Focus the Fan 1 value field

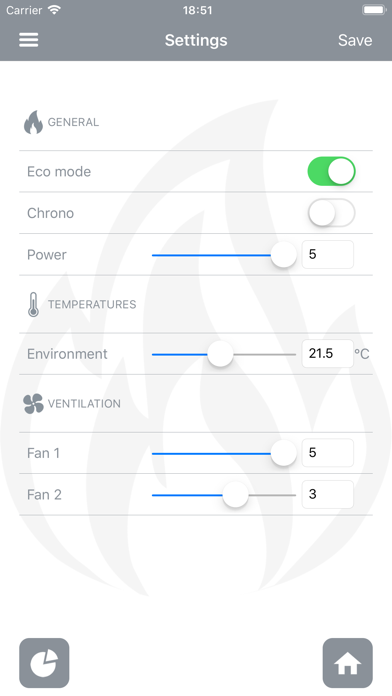coord(328,453)
